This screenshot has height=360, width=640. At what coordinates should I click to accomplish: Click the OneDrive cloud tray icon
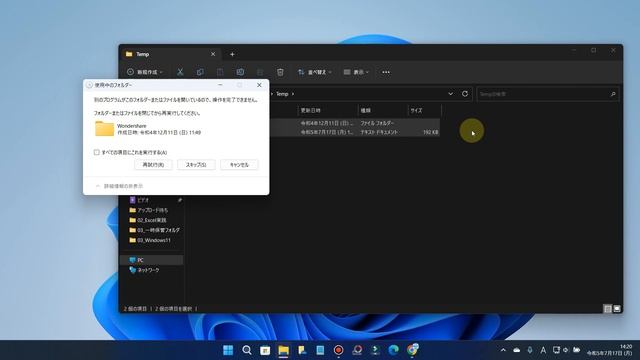coord(516,350)
